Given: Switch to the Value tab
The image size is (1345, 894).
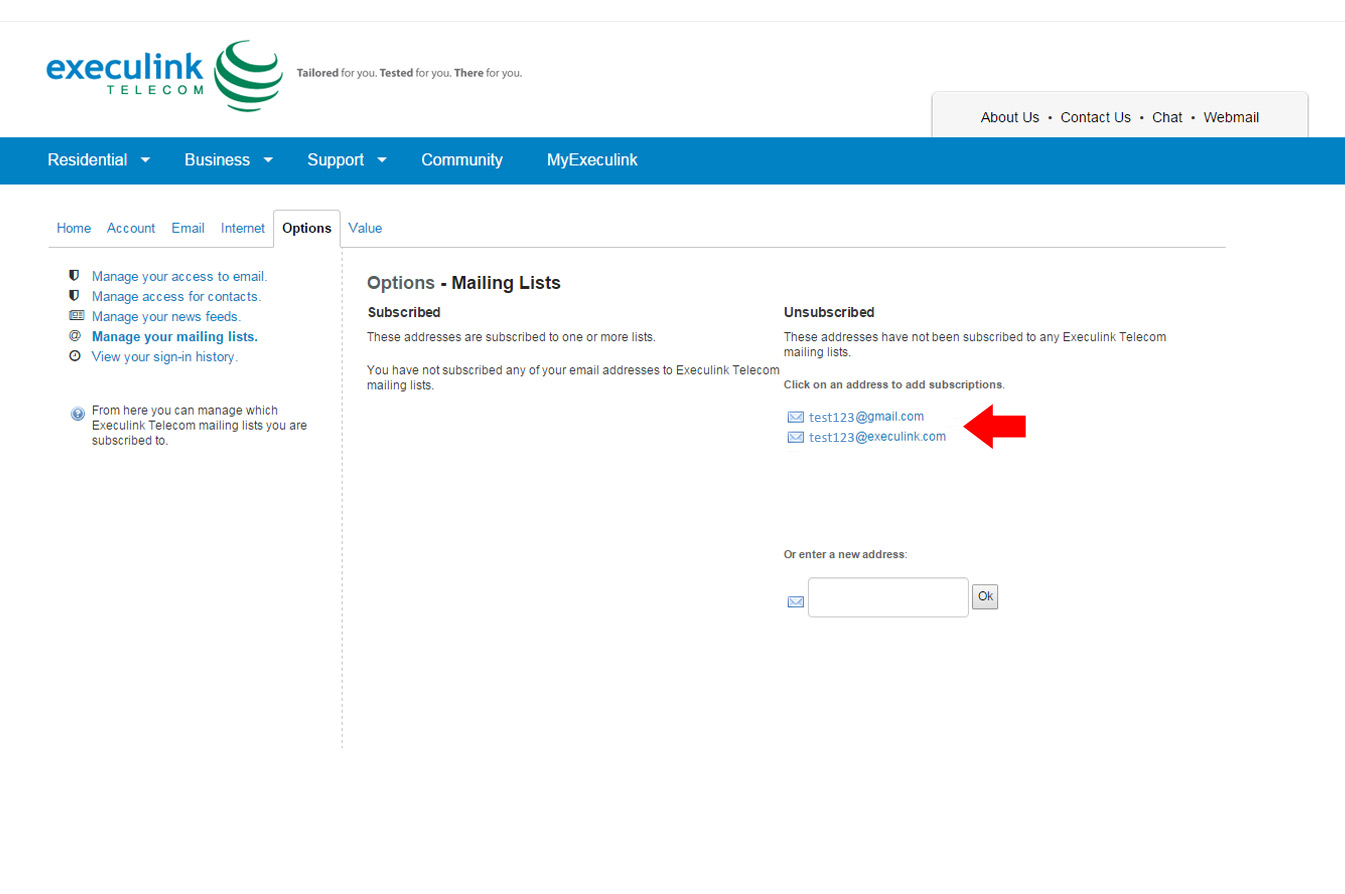Looking at the screenshot, I should 365,228.
